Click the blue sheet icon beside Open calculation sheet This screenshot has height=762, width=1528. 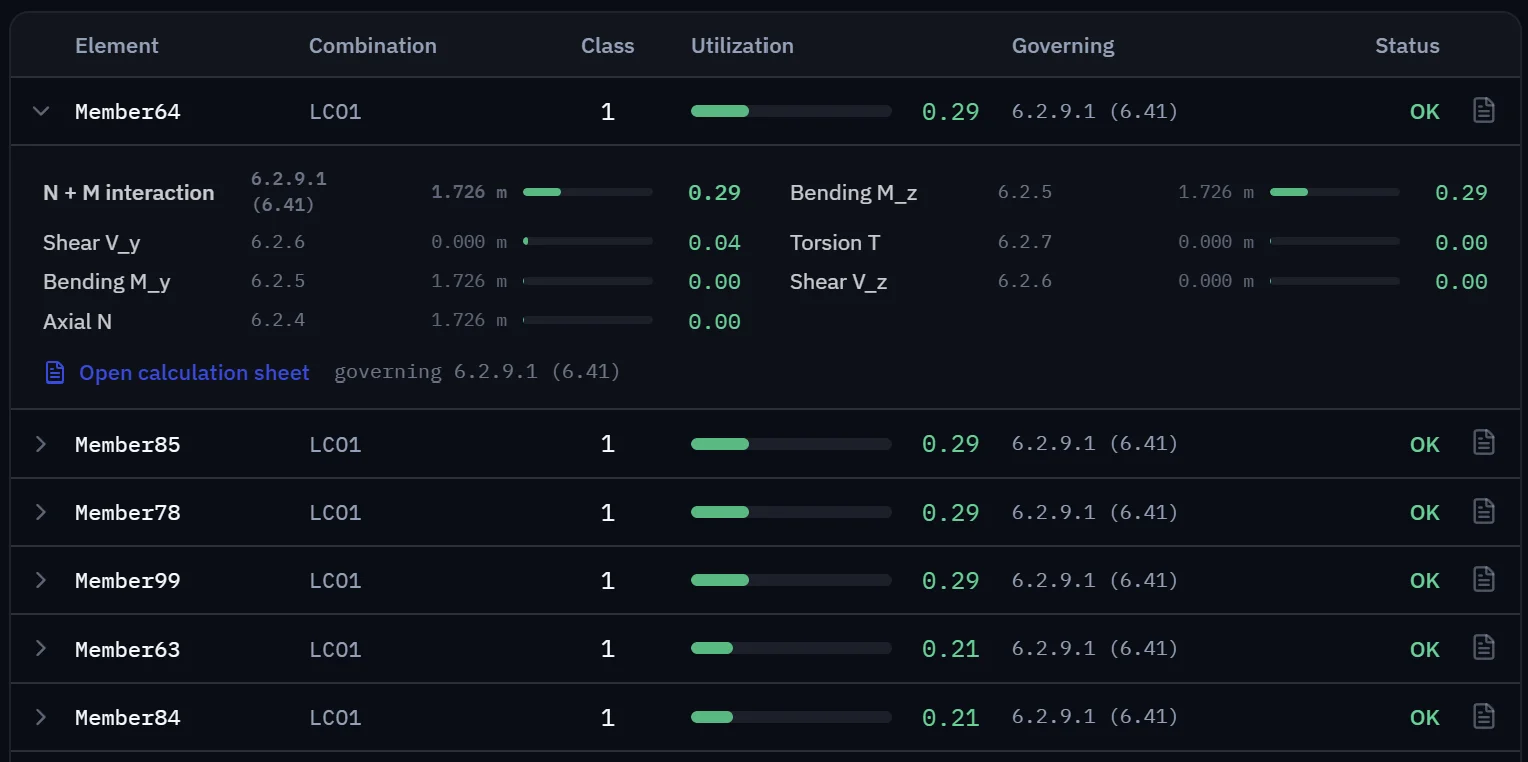point(55,373)
